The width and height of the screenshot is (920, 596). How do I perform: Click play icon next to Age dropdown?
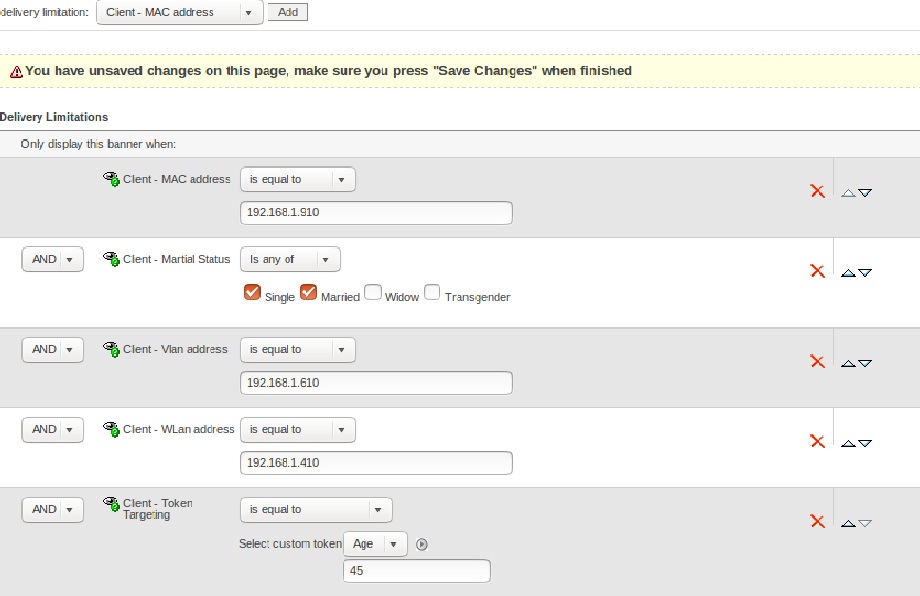pos(422,545)
